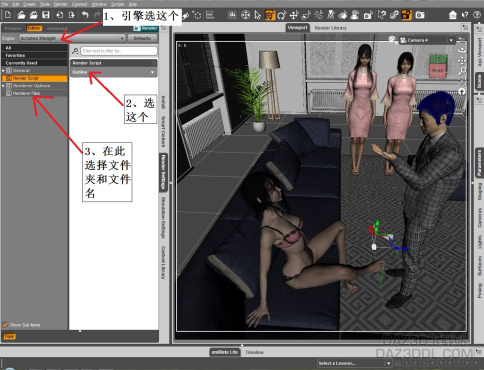484x370 pixels.
Task: Toggle the Show Sub Items checkbox
Action: 5,325
